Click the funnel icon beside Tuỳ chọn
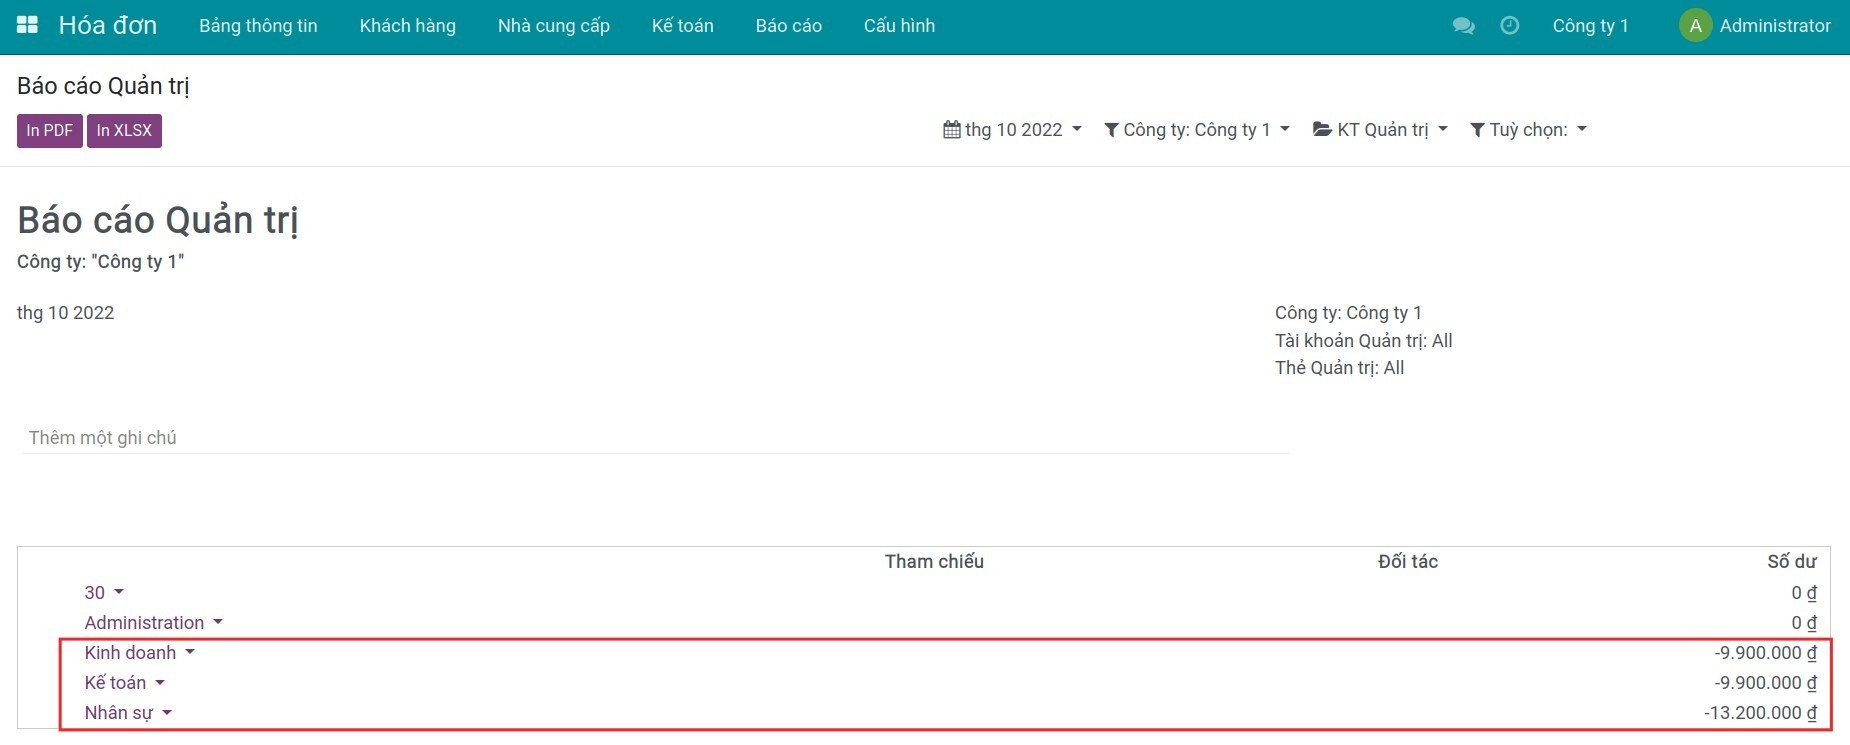Screen dimensions: 1850x745 (x=1477, y=130)
